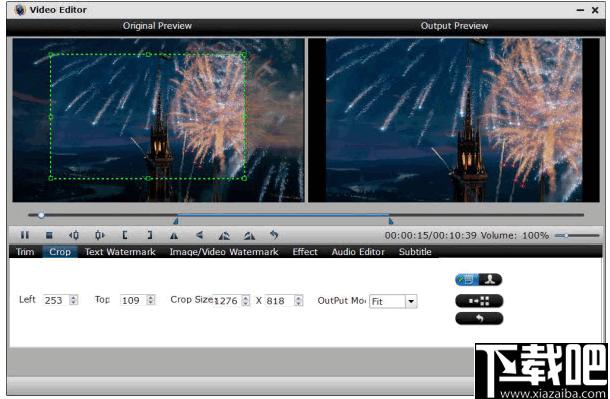Open Image/Video Watermark tab
Screen dimensions: 610x399
tap(224, 252)
